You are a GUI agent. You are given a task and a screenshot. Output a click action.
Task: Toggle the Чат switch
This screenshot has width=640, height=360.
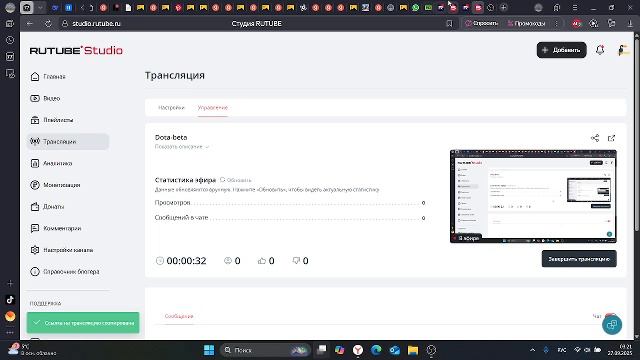(610, 316)
